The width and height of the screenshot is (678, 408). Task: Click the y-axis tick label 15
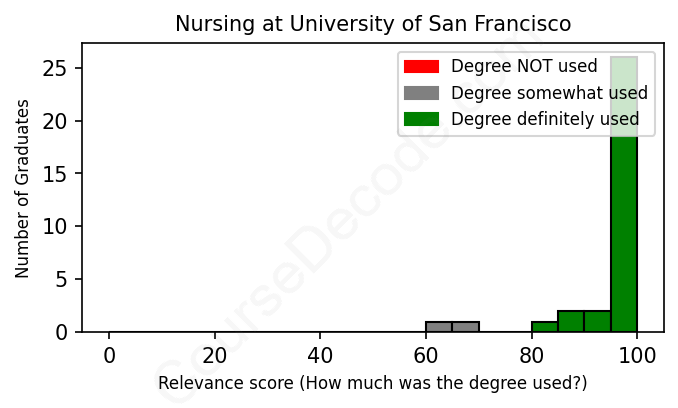pyautogui.click(x=58, y=174)
